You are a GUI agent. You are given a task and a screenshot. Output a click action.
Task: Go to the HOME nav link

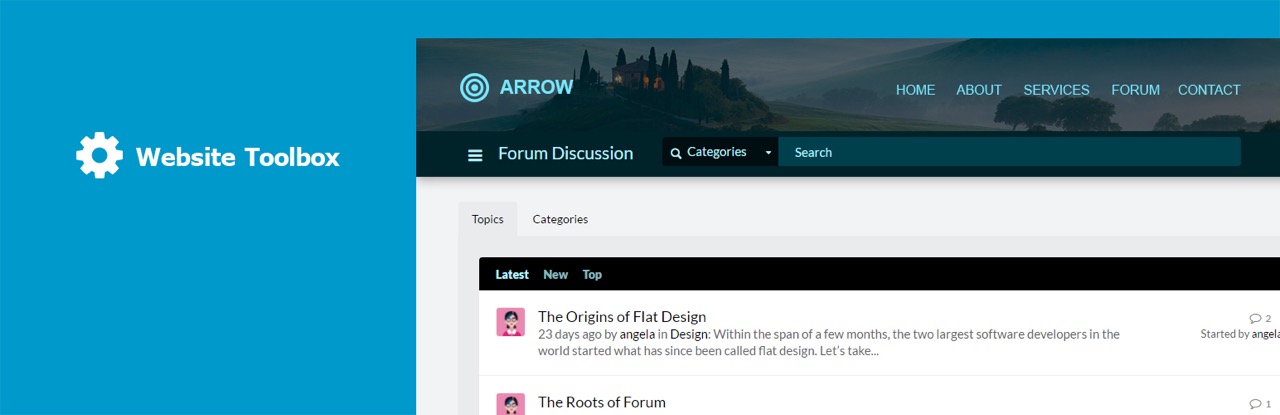915,90
